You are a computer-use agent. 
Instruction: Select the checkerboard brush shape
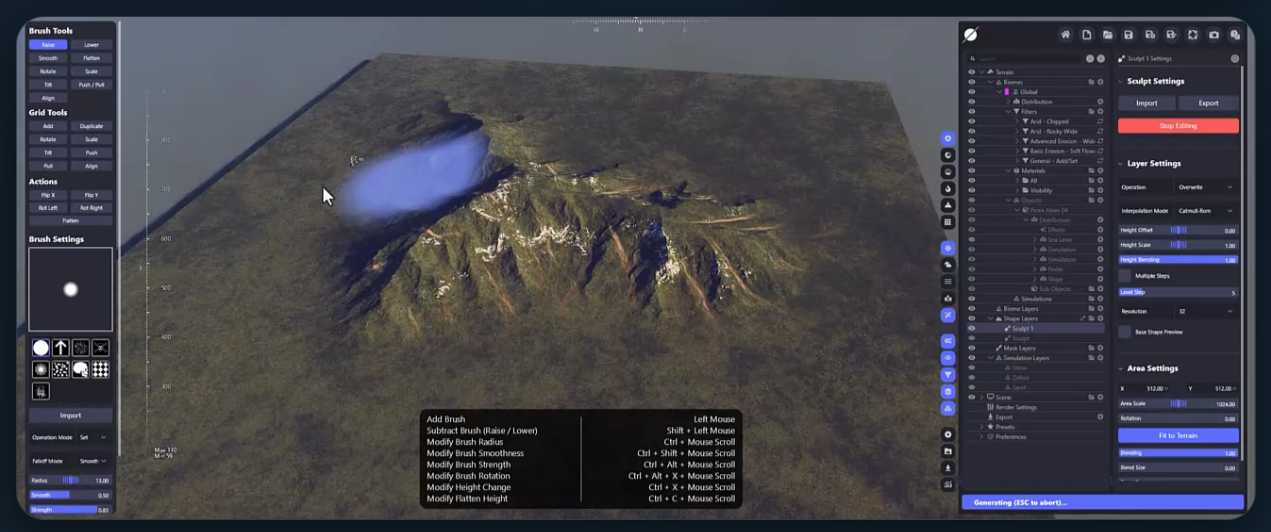tap(101, 370)
